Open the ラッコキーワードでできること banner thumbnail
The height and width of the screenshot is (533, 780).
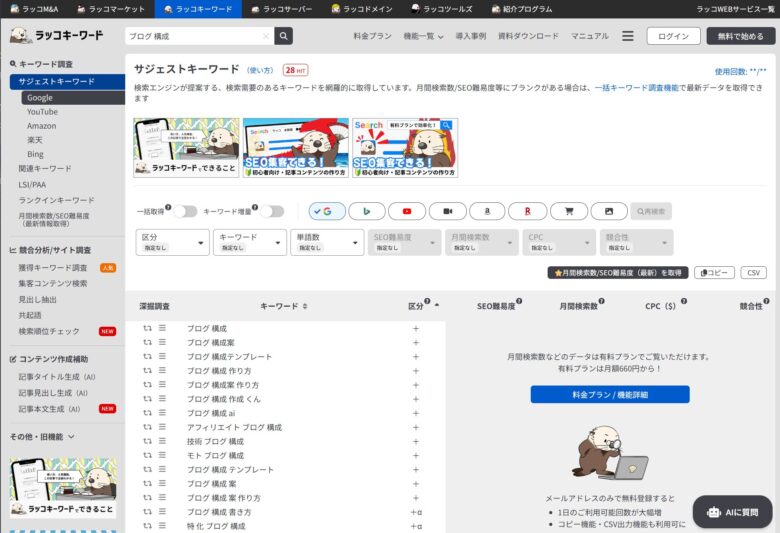[186, 148]
